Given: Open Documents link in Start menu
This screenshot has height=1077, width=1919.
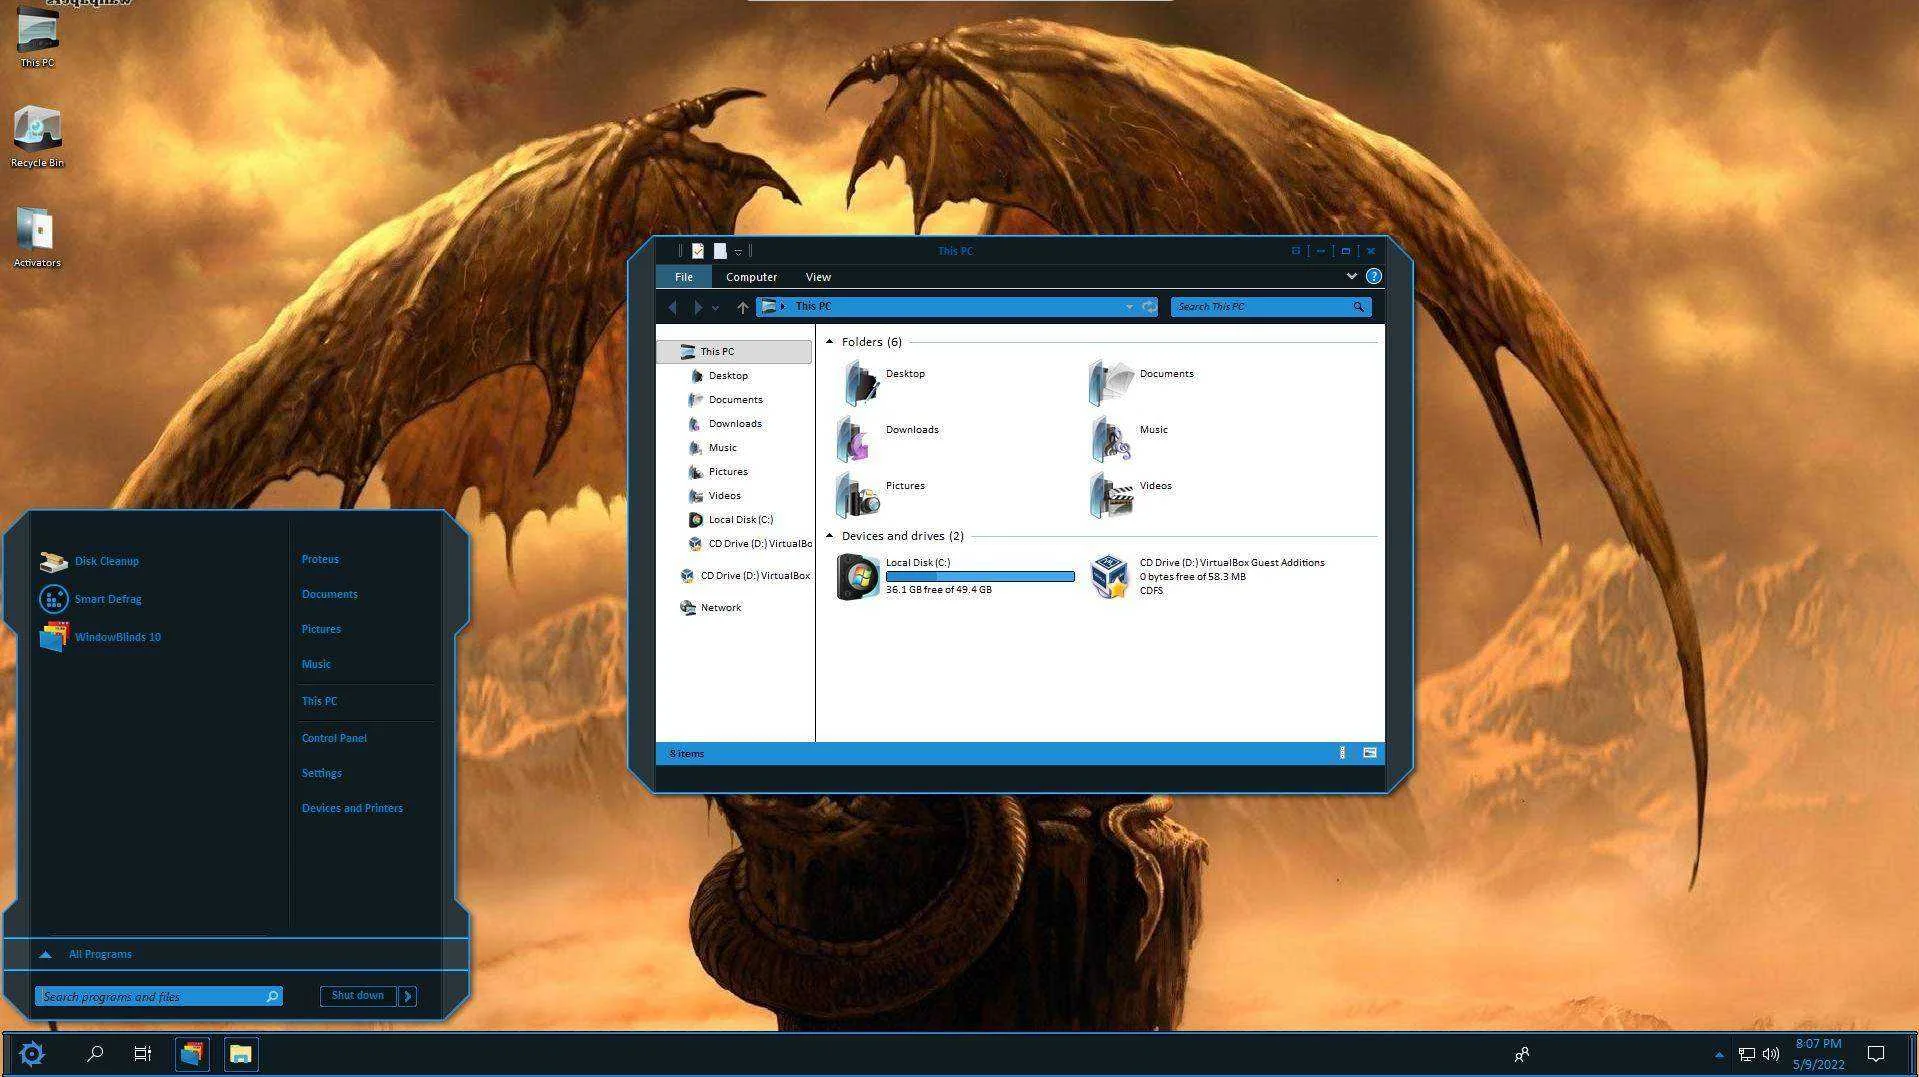Looking at the screenshot, I should point(329,594).
